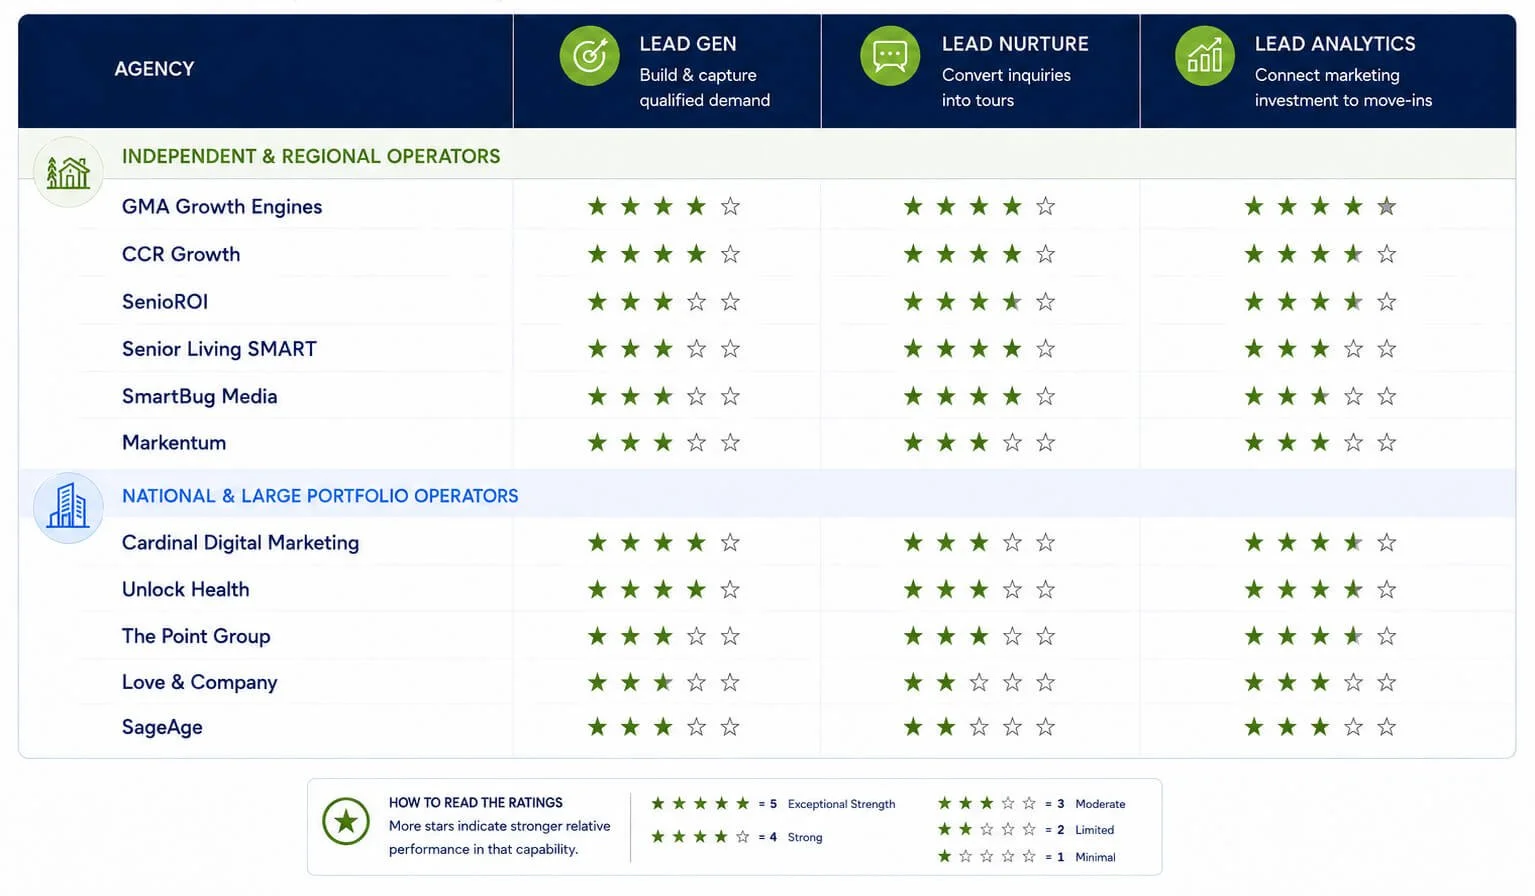Click the 'Moderate' legend label
This screenshot has height=896, width=1535.
(1100, 804)
